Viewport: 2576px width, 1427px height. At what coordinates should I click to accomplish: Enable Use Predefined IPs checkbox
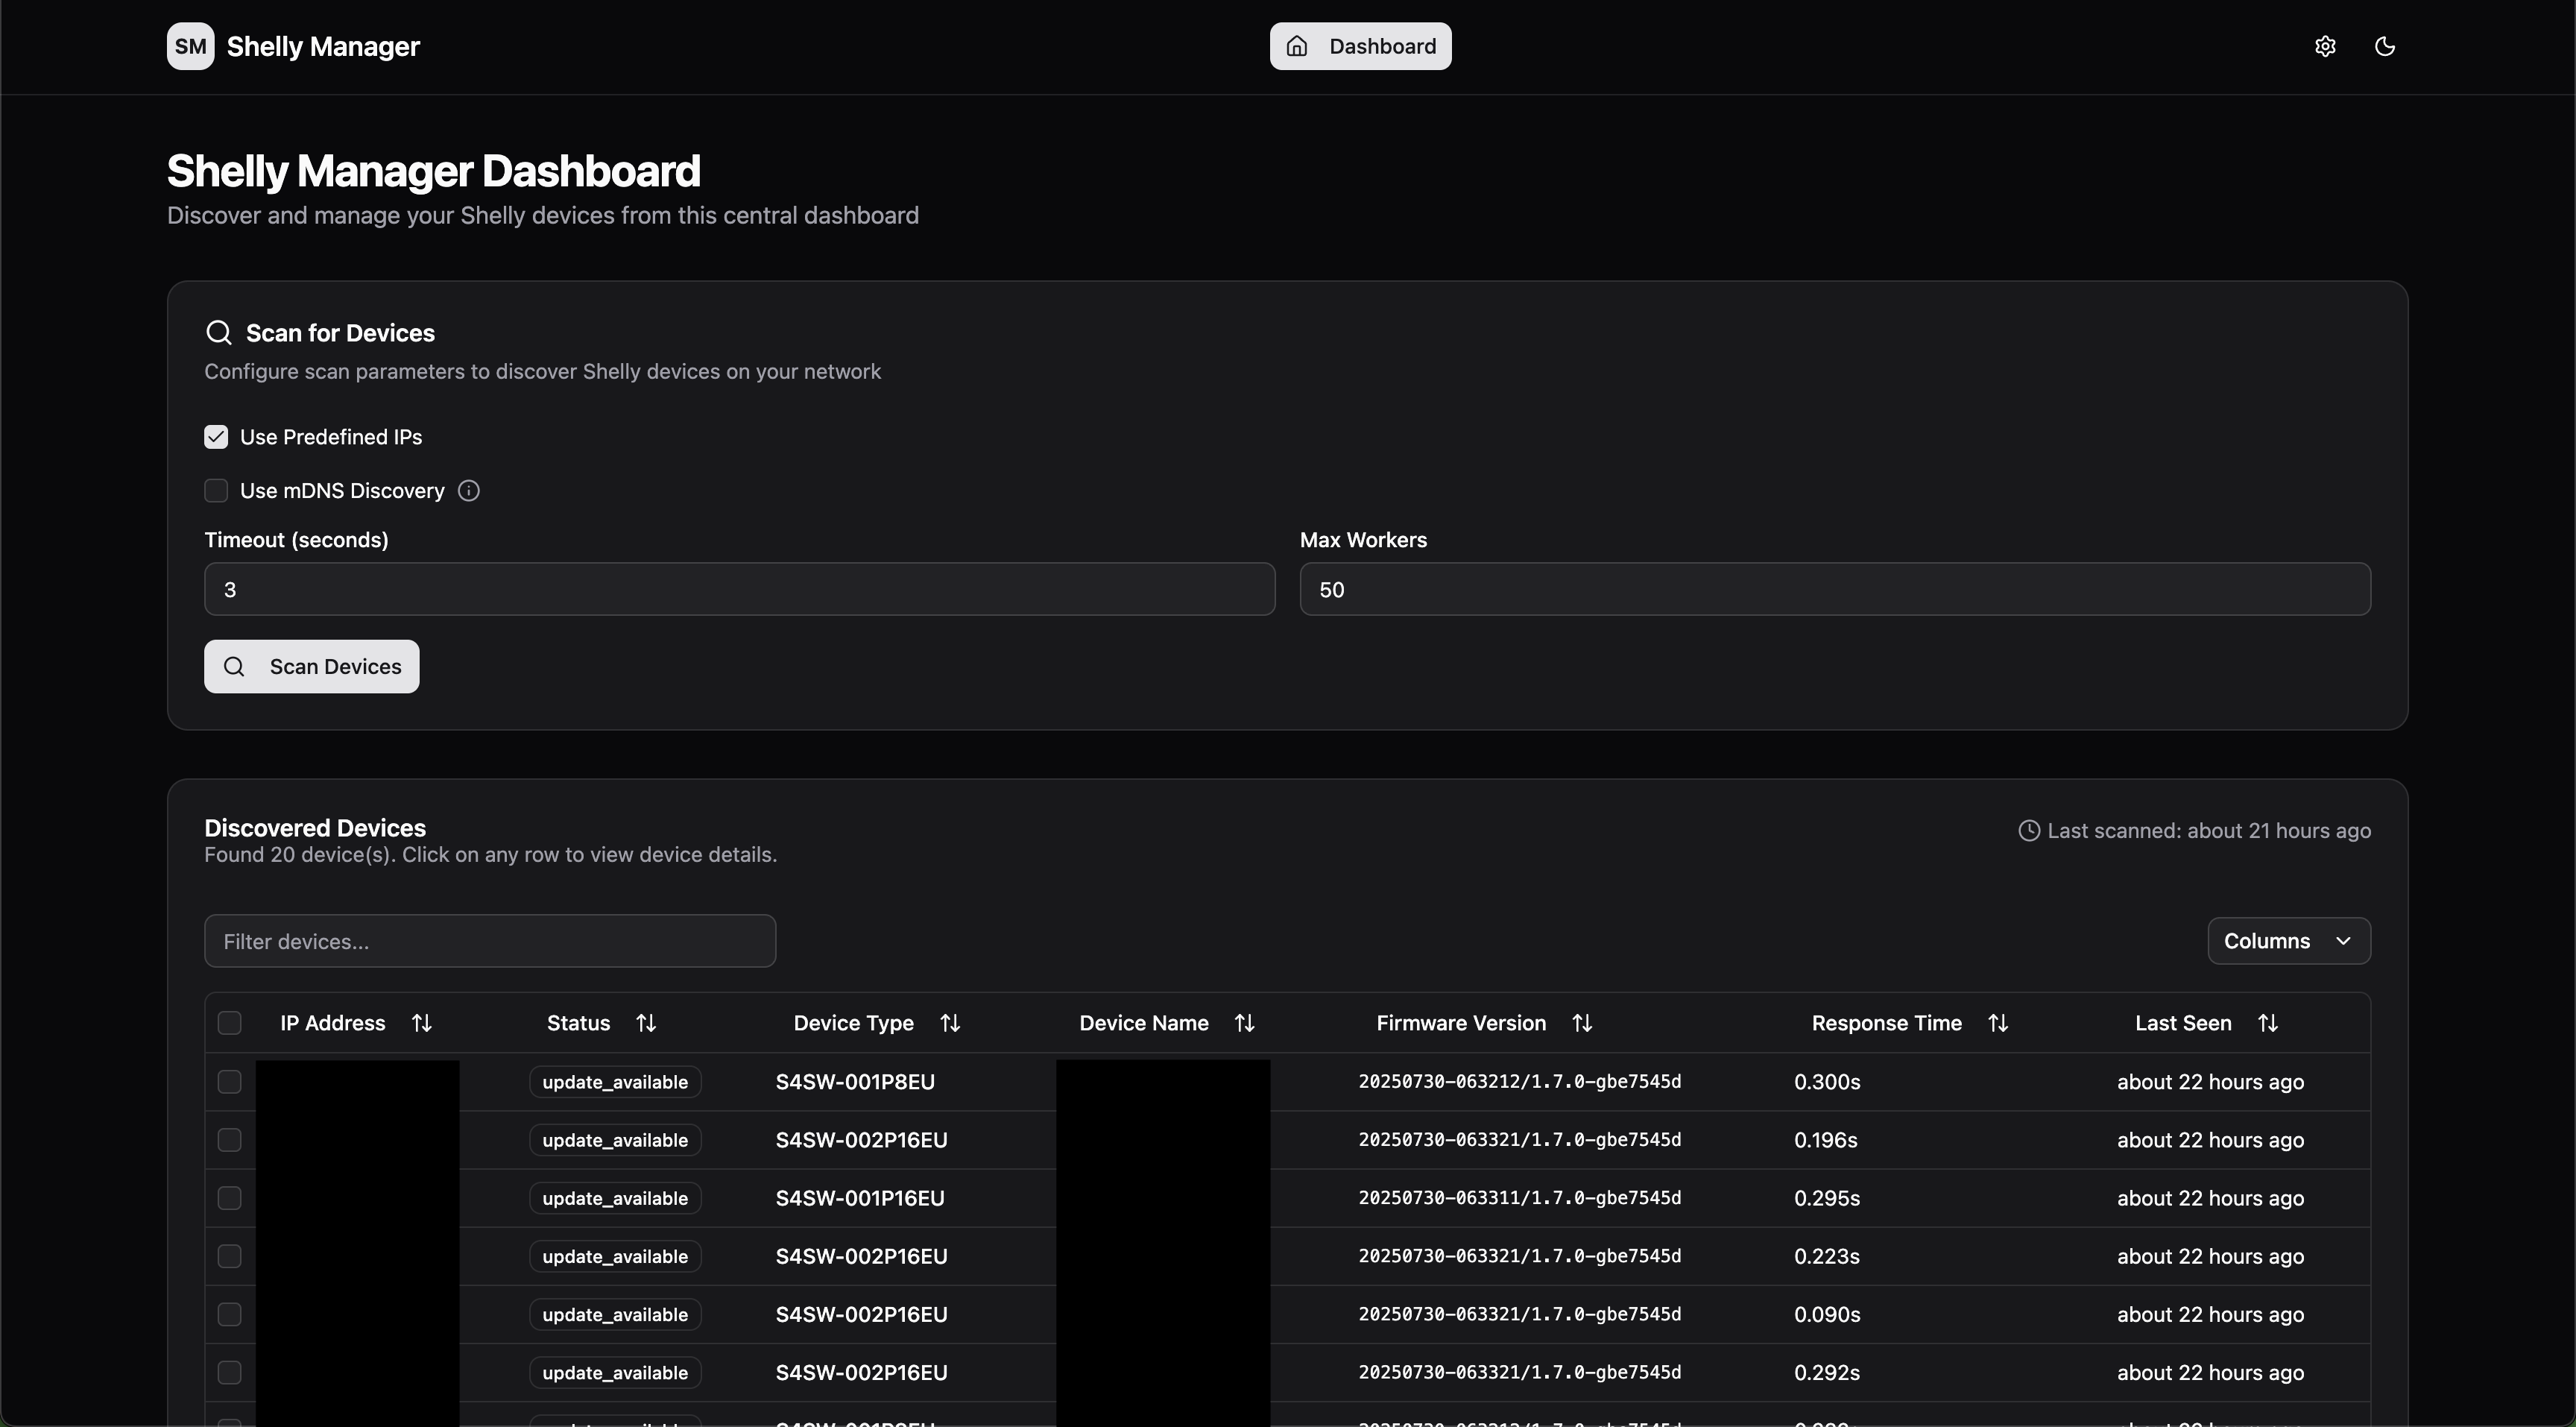point(216,437)
